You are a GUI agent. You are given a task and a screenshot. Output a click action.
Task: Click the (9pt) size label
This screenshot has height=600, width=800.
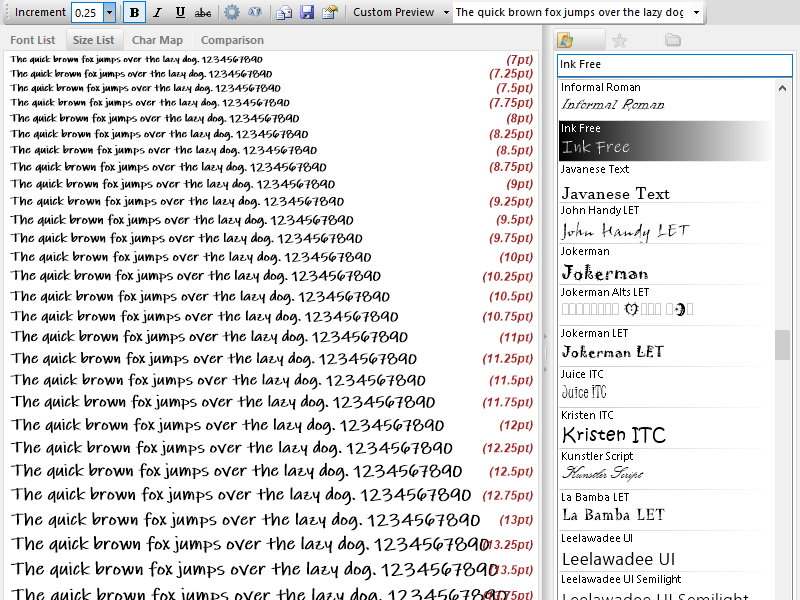519,184
